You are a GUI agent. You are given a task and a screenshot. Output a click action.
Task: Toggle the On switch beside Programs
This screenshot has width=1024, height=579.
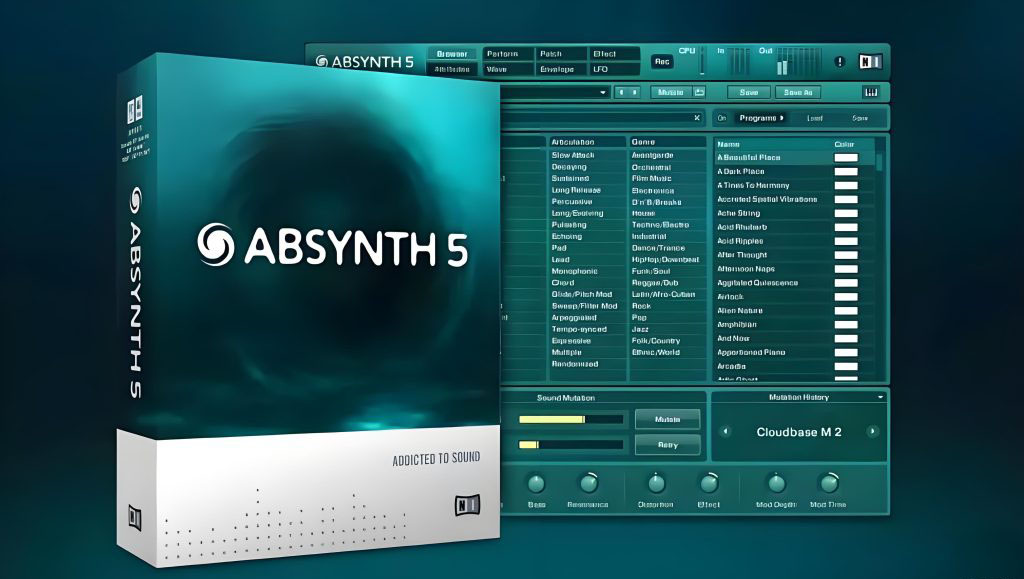[x=722, y=118]
